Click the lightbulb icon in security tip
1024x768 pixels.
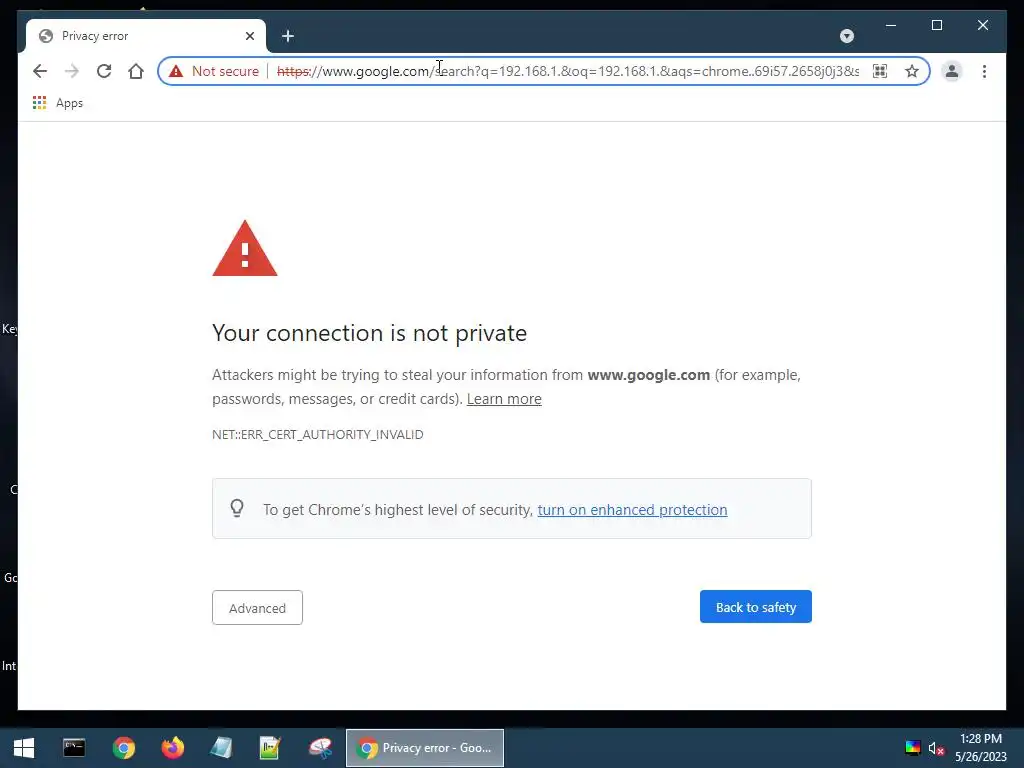(237, 508)
